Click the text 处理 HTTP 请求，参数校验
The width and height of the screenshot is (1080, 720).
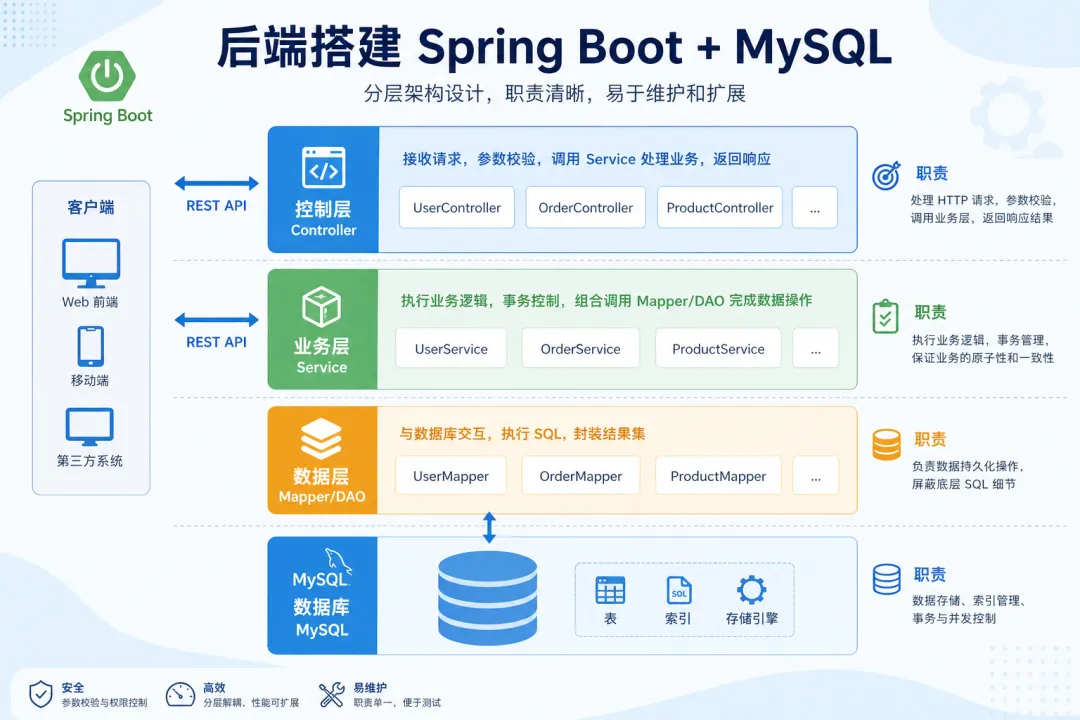coord(983,200)
